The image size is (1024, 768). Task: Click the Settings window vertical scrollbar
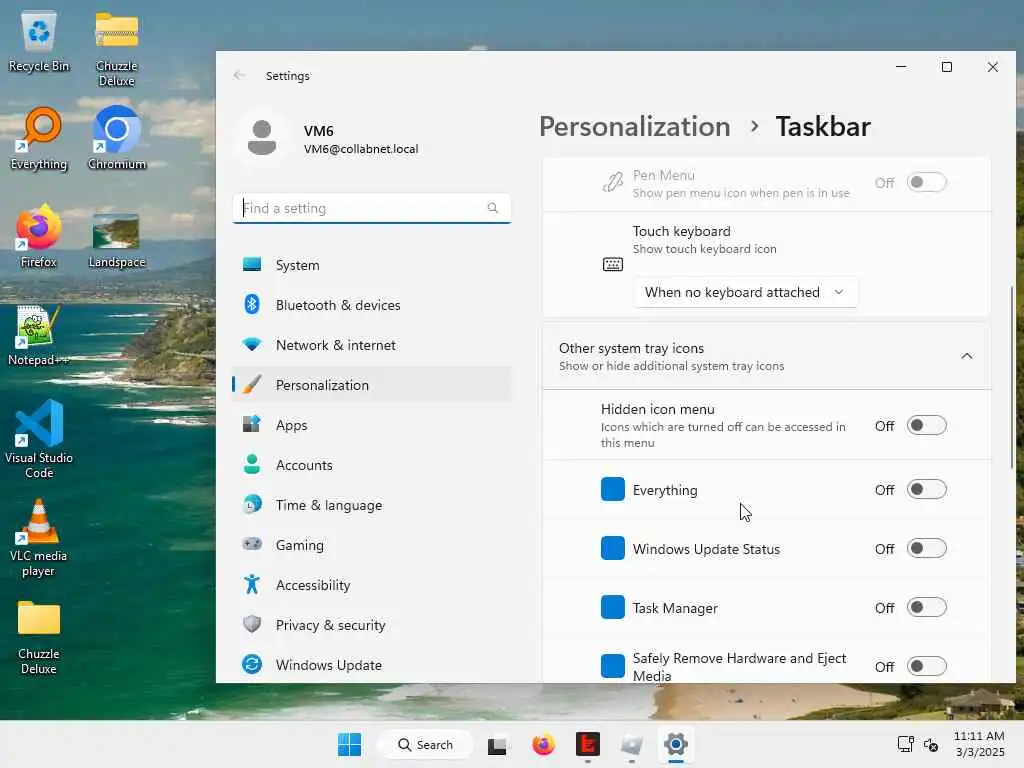1012,377
